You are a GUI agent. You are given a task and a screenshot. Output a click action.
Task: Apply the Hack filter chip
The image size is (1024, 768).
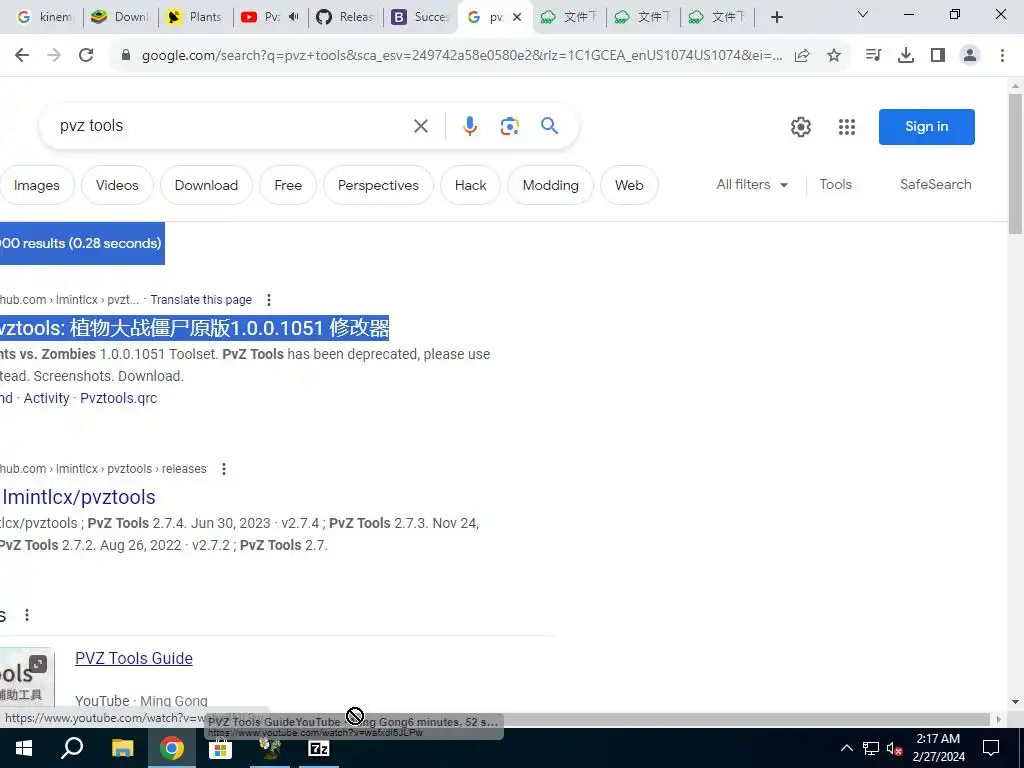[471, 185]
